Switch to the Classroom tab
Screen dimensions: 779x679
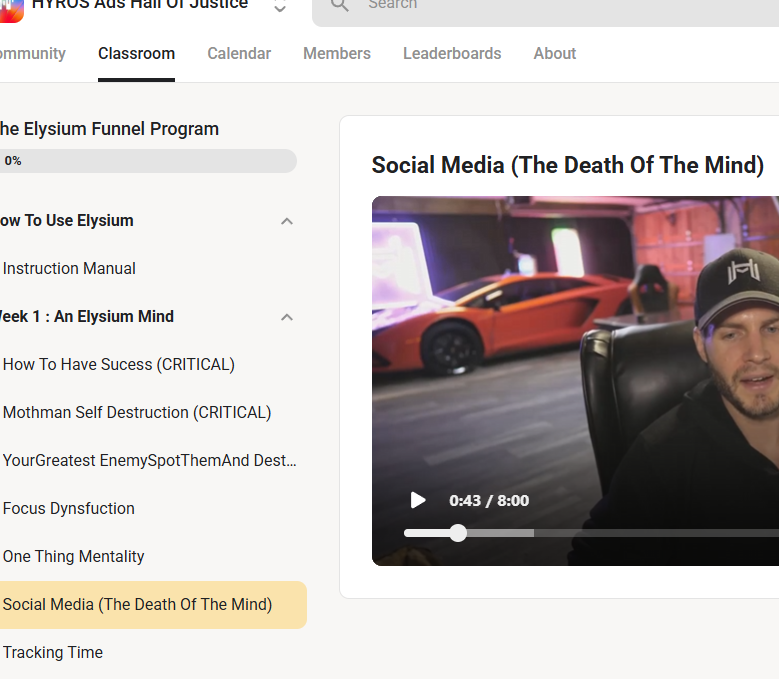coord(136,54)
